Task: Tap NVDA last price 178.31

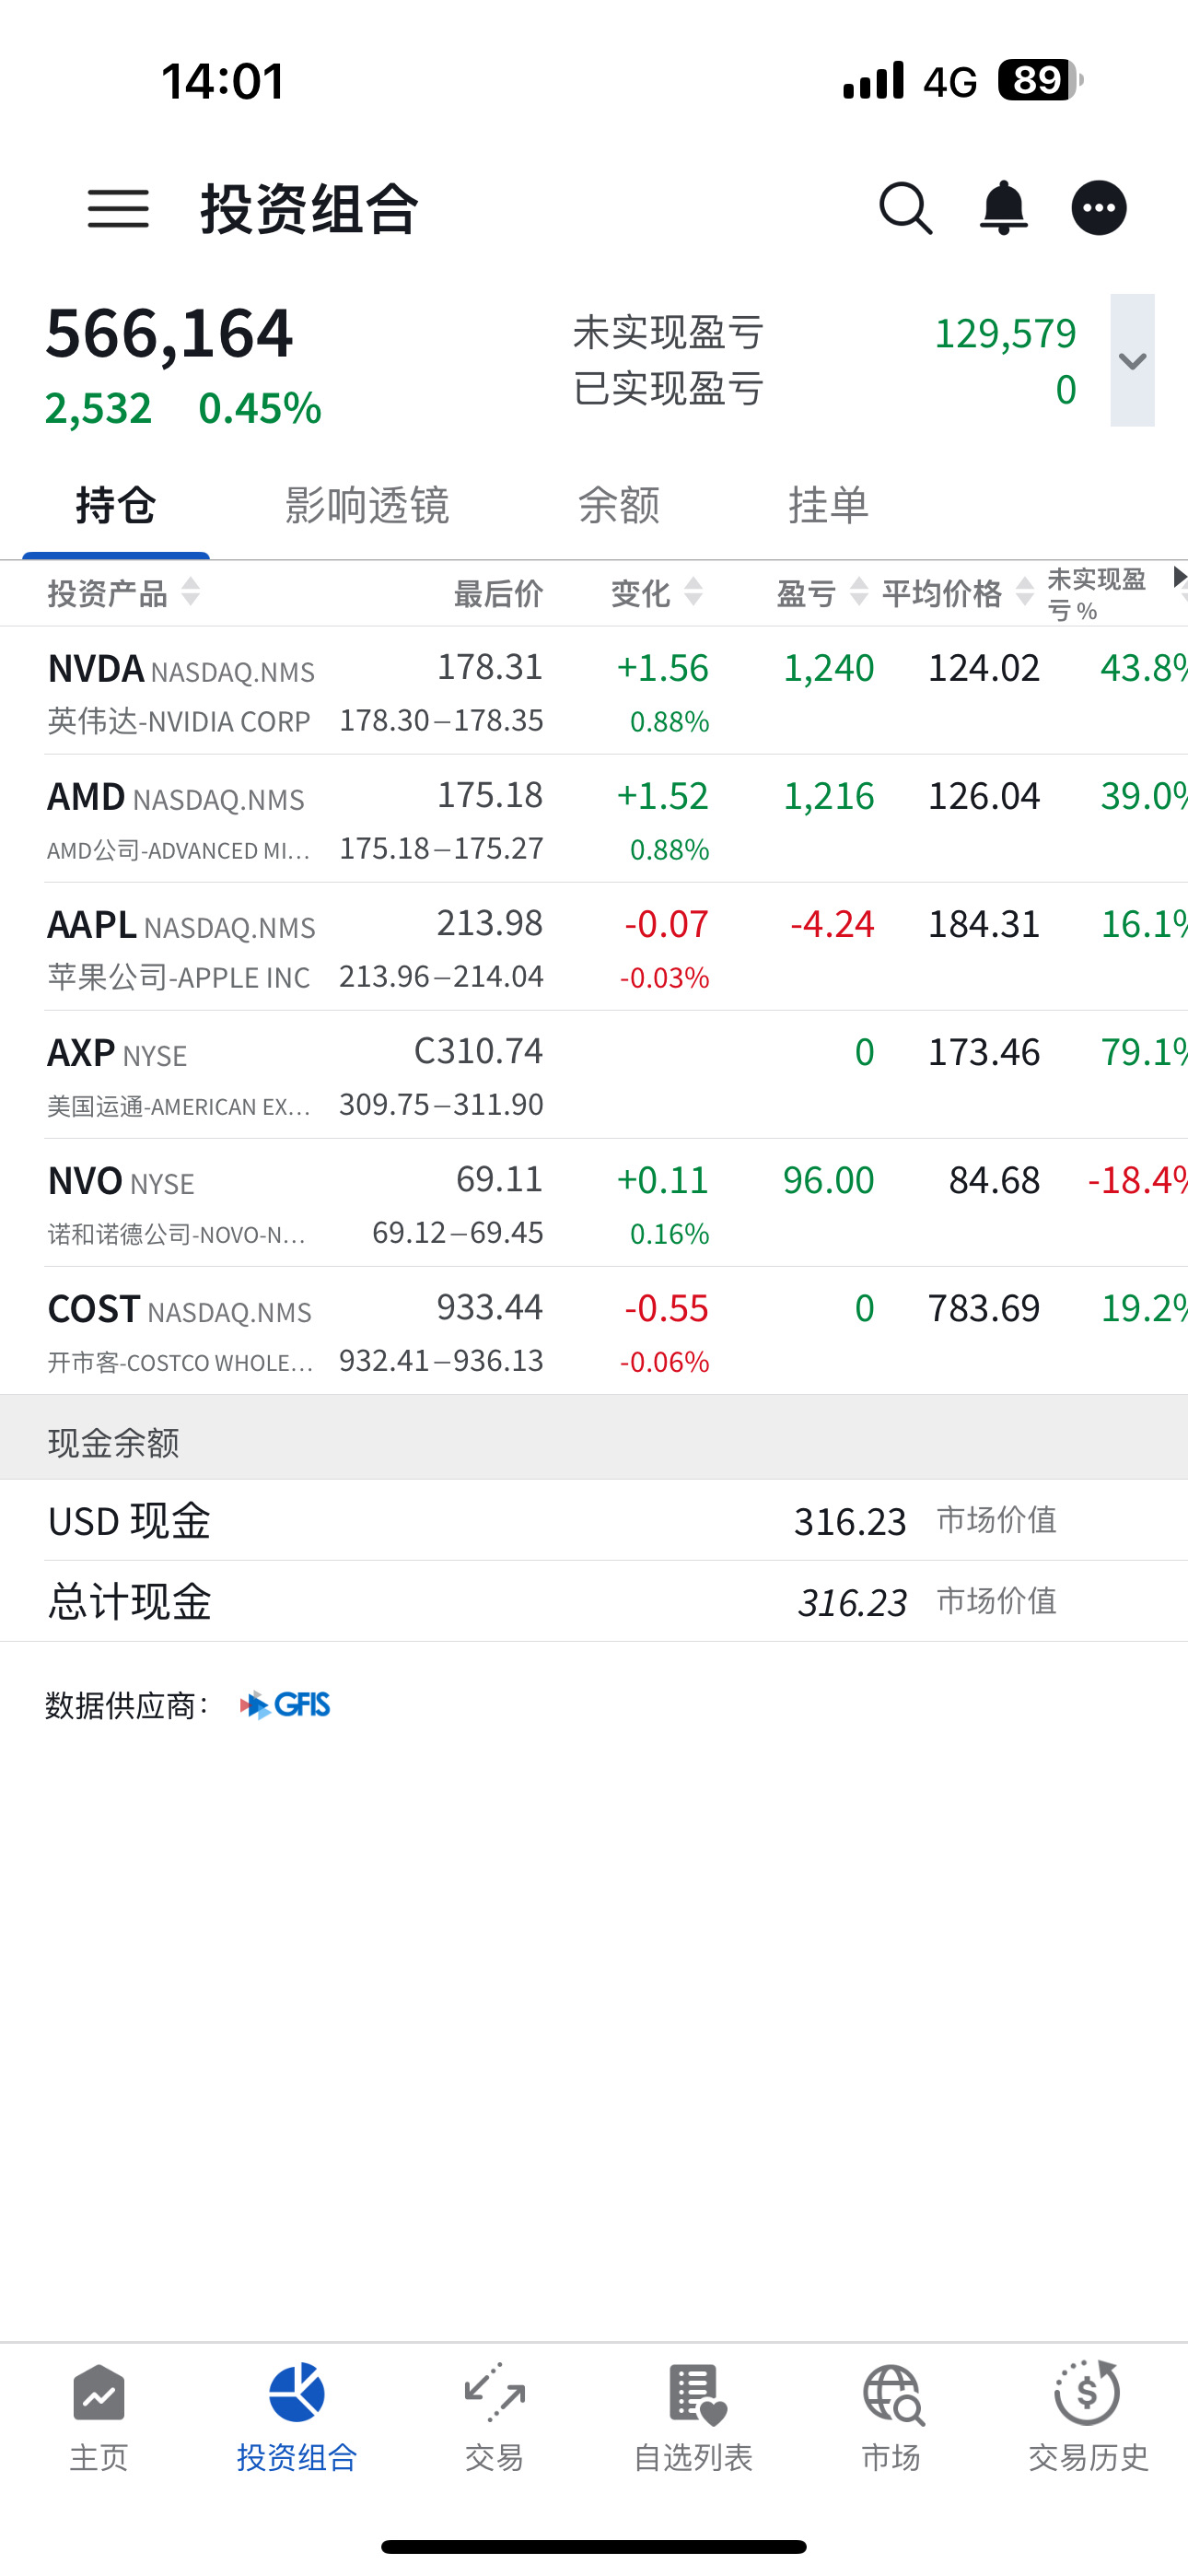Action: (x=490, y=667)
